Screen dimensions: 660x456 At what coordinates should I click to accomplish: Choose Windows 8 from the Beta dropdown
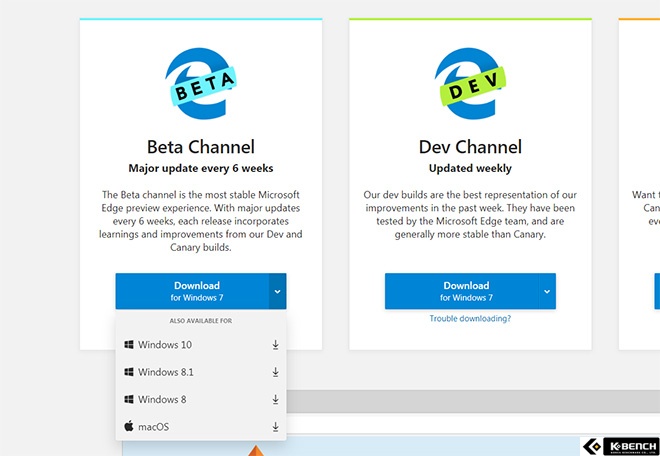click(201, 400)
